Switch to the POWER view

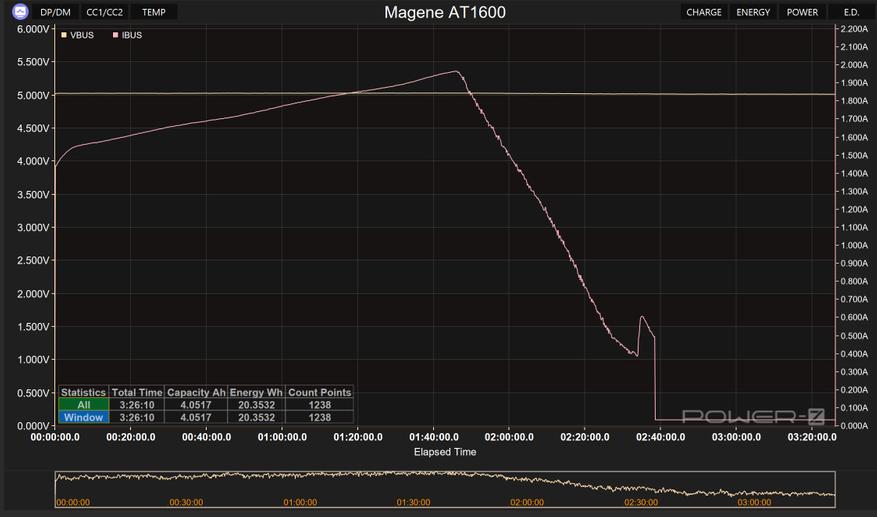(802, 12)
